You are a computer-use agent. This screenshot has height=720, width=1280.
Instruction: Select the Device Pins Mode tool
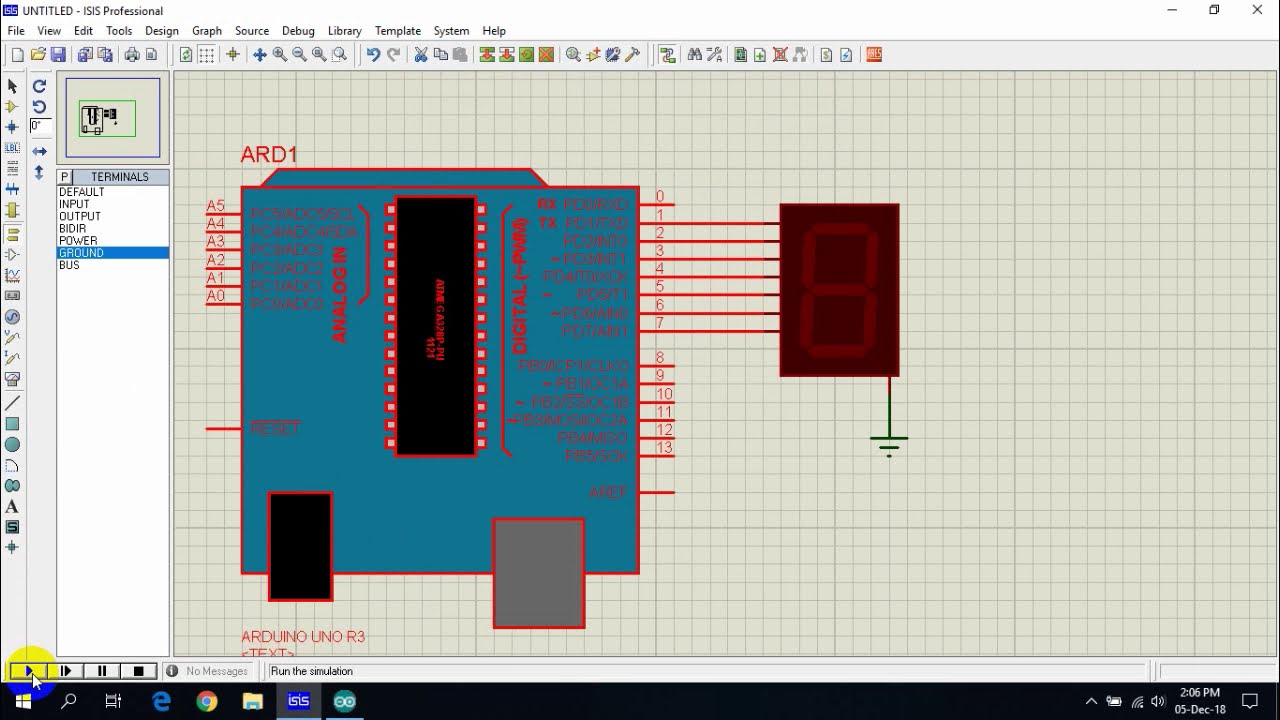(x=12, y=254)
